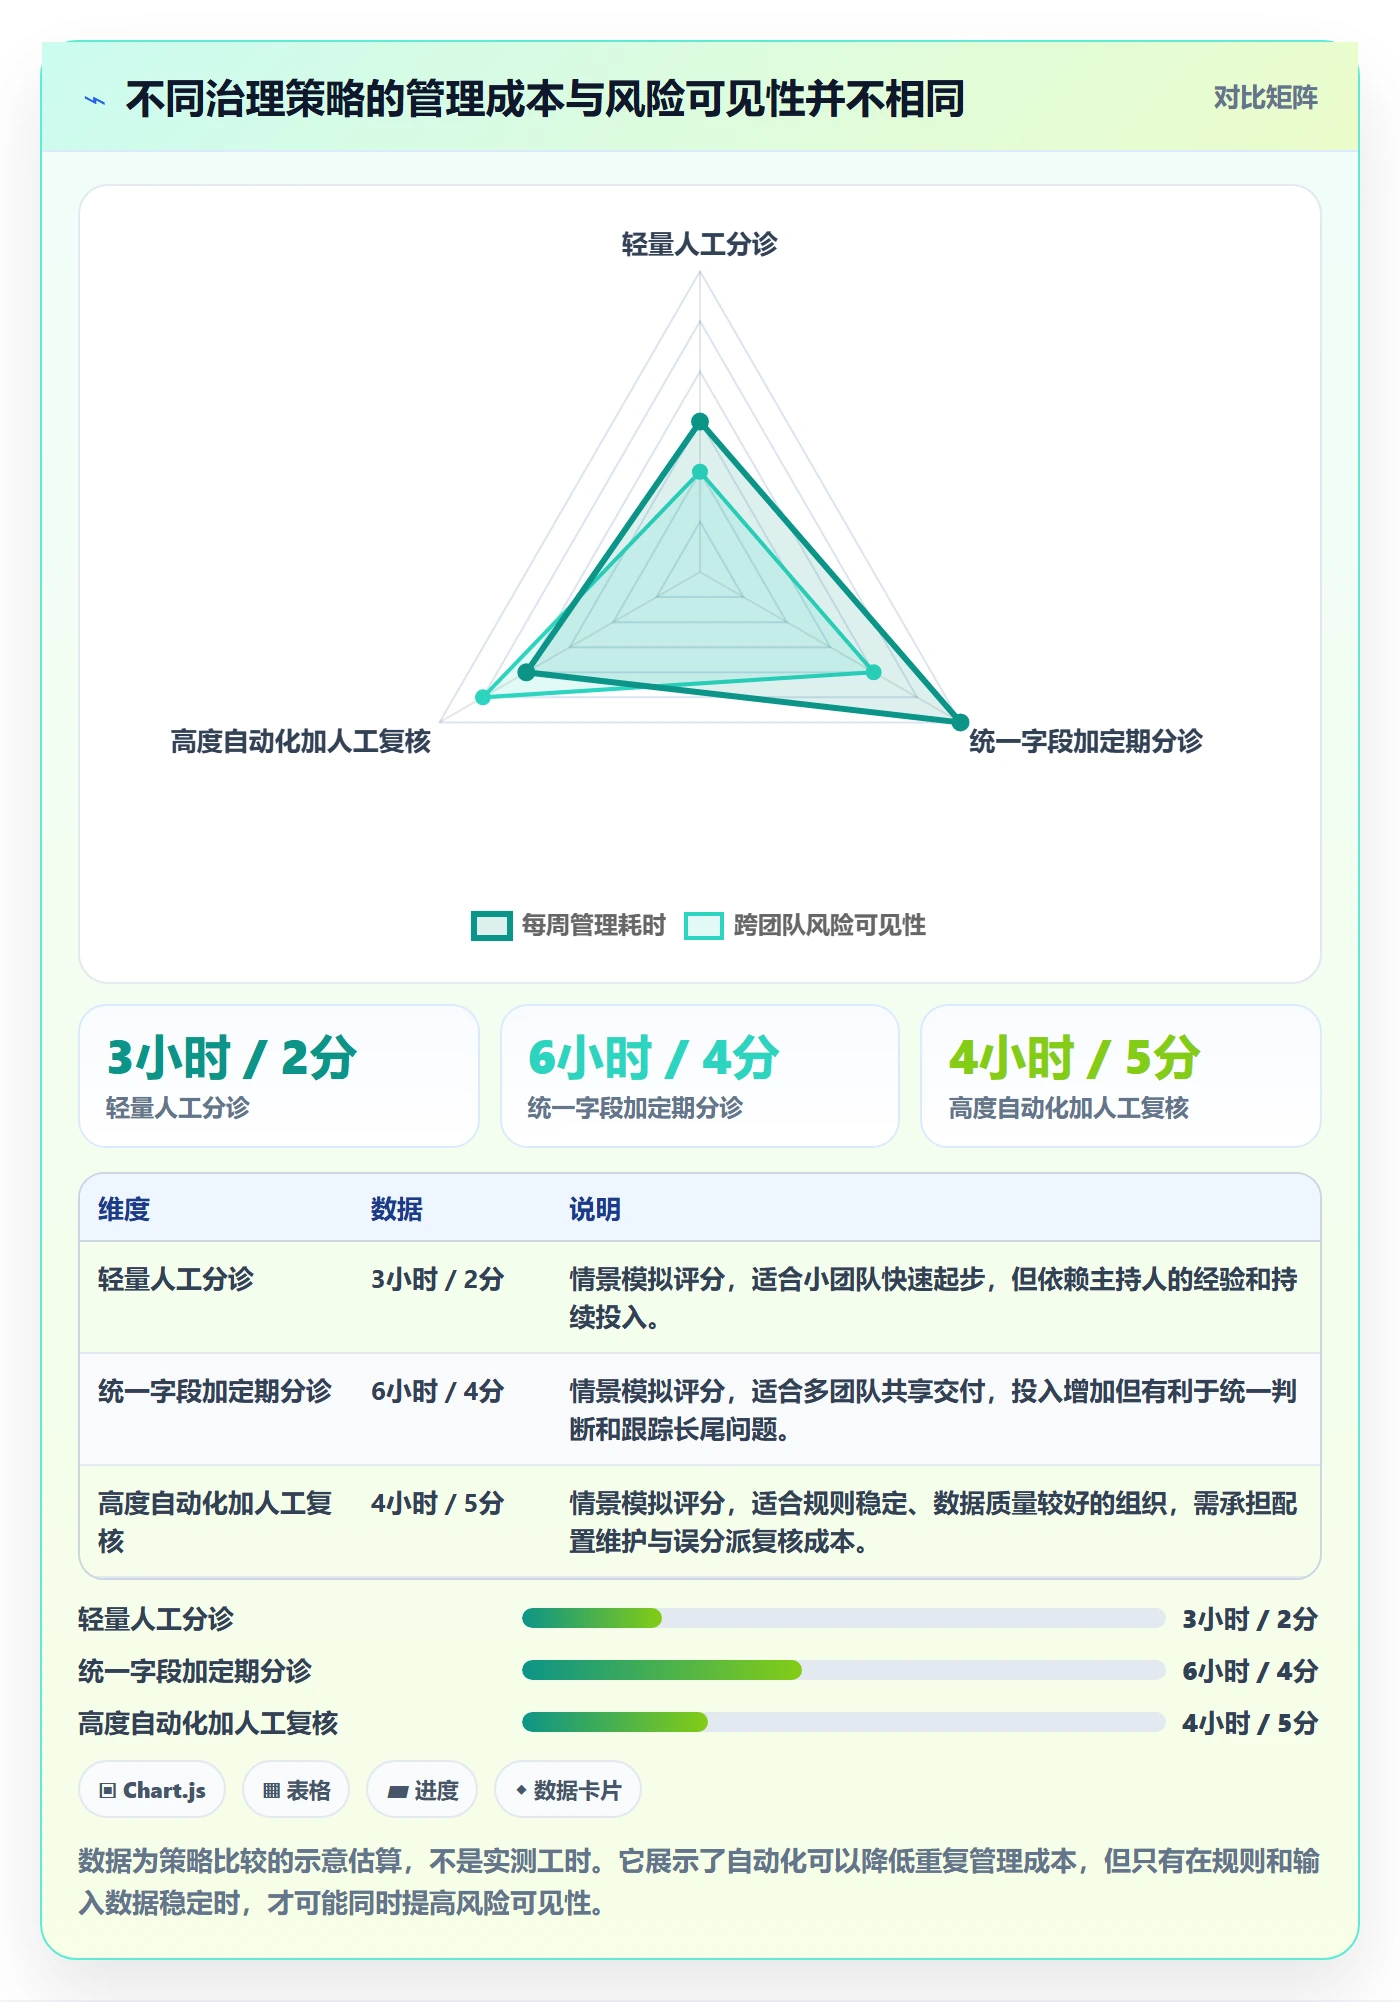Viewport: 1400px width, 2002px height.
Task: Click the 统一字段加定期分诊 progress bar
Action: pyautogui.click(x=843, y=1670)
